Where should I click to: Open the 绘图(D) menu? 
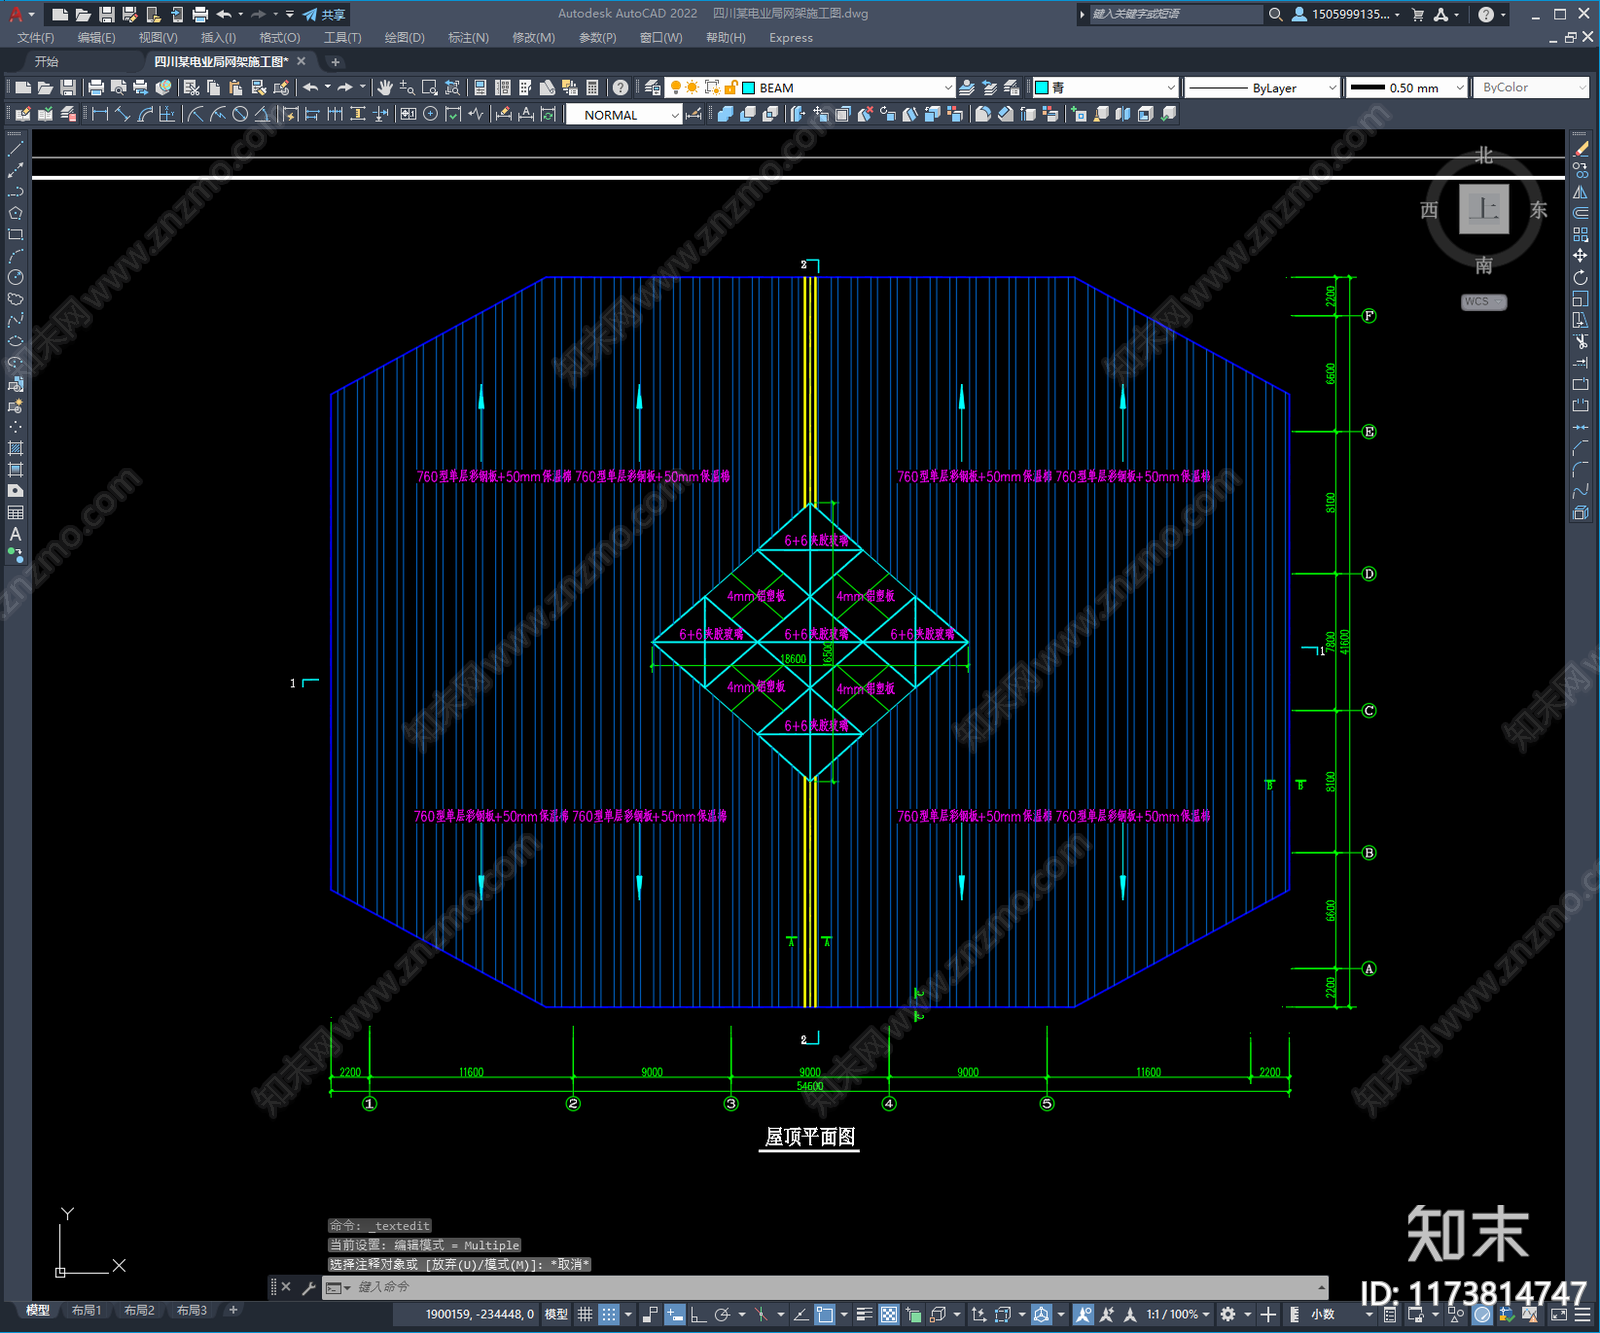pyautogui.click(x=404, y=38)
